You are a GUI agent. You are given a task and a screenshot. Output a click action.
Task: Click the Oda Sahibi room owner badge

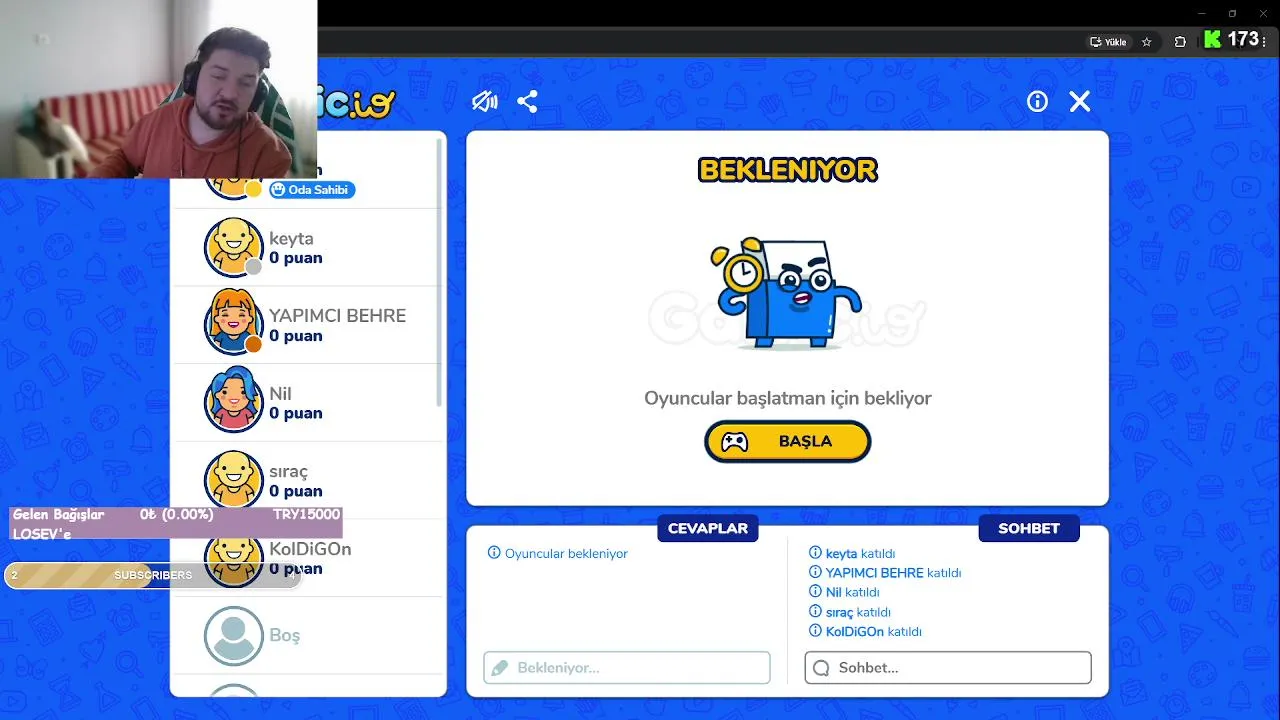[312, 189]
